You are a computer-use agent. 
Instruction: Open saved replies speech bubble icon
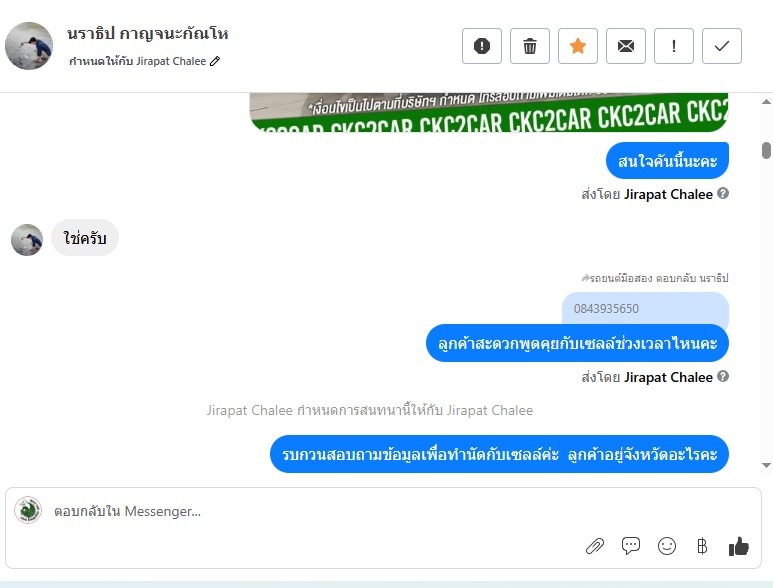tap(631, 546)
